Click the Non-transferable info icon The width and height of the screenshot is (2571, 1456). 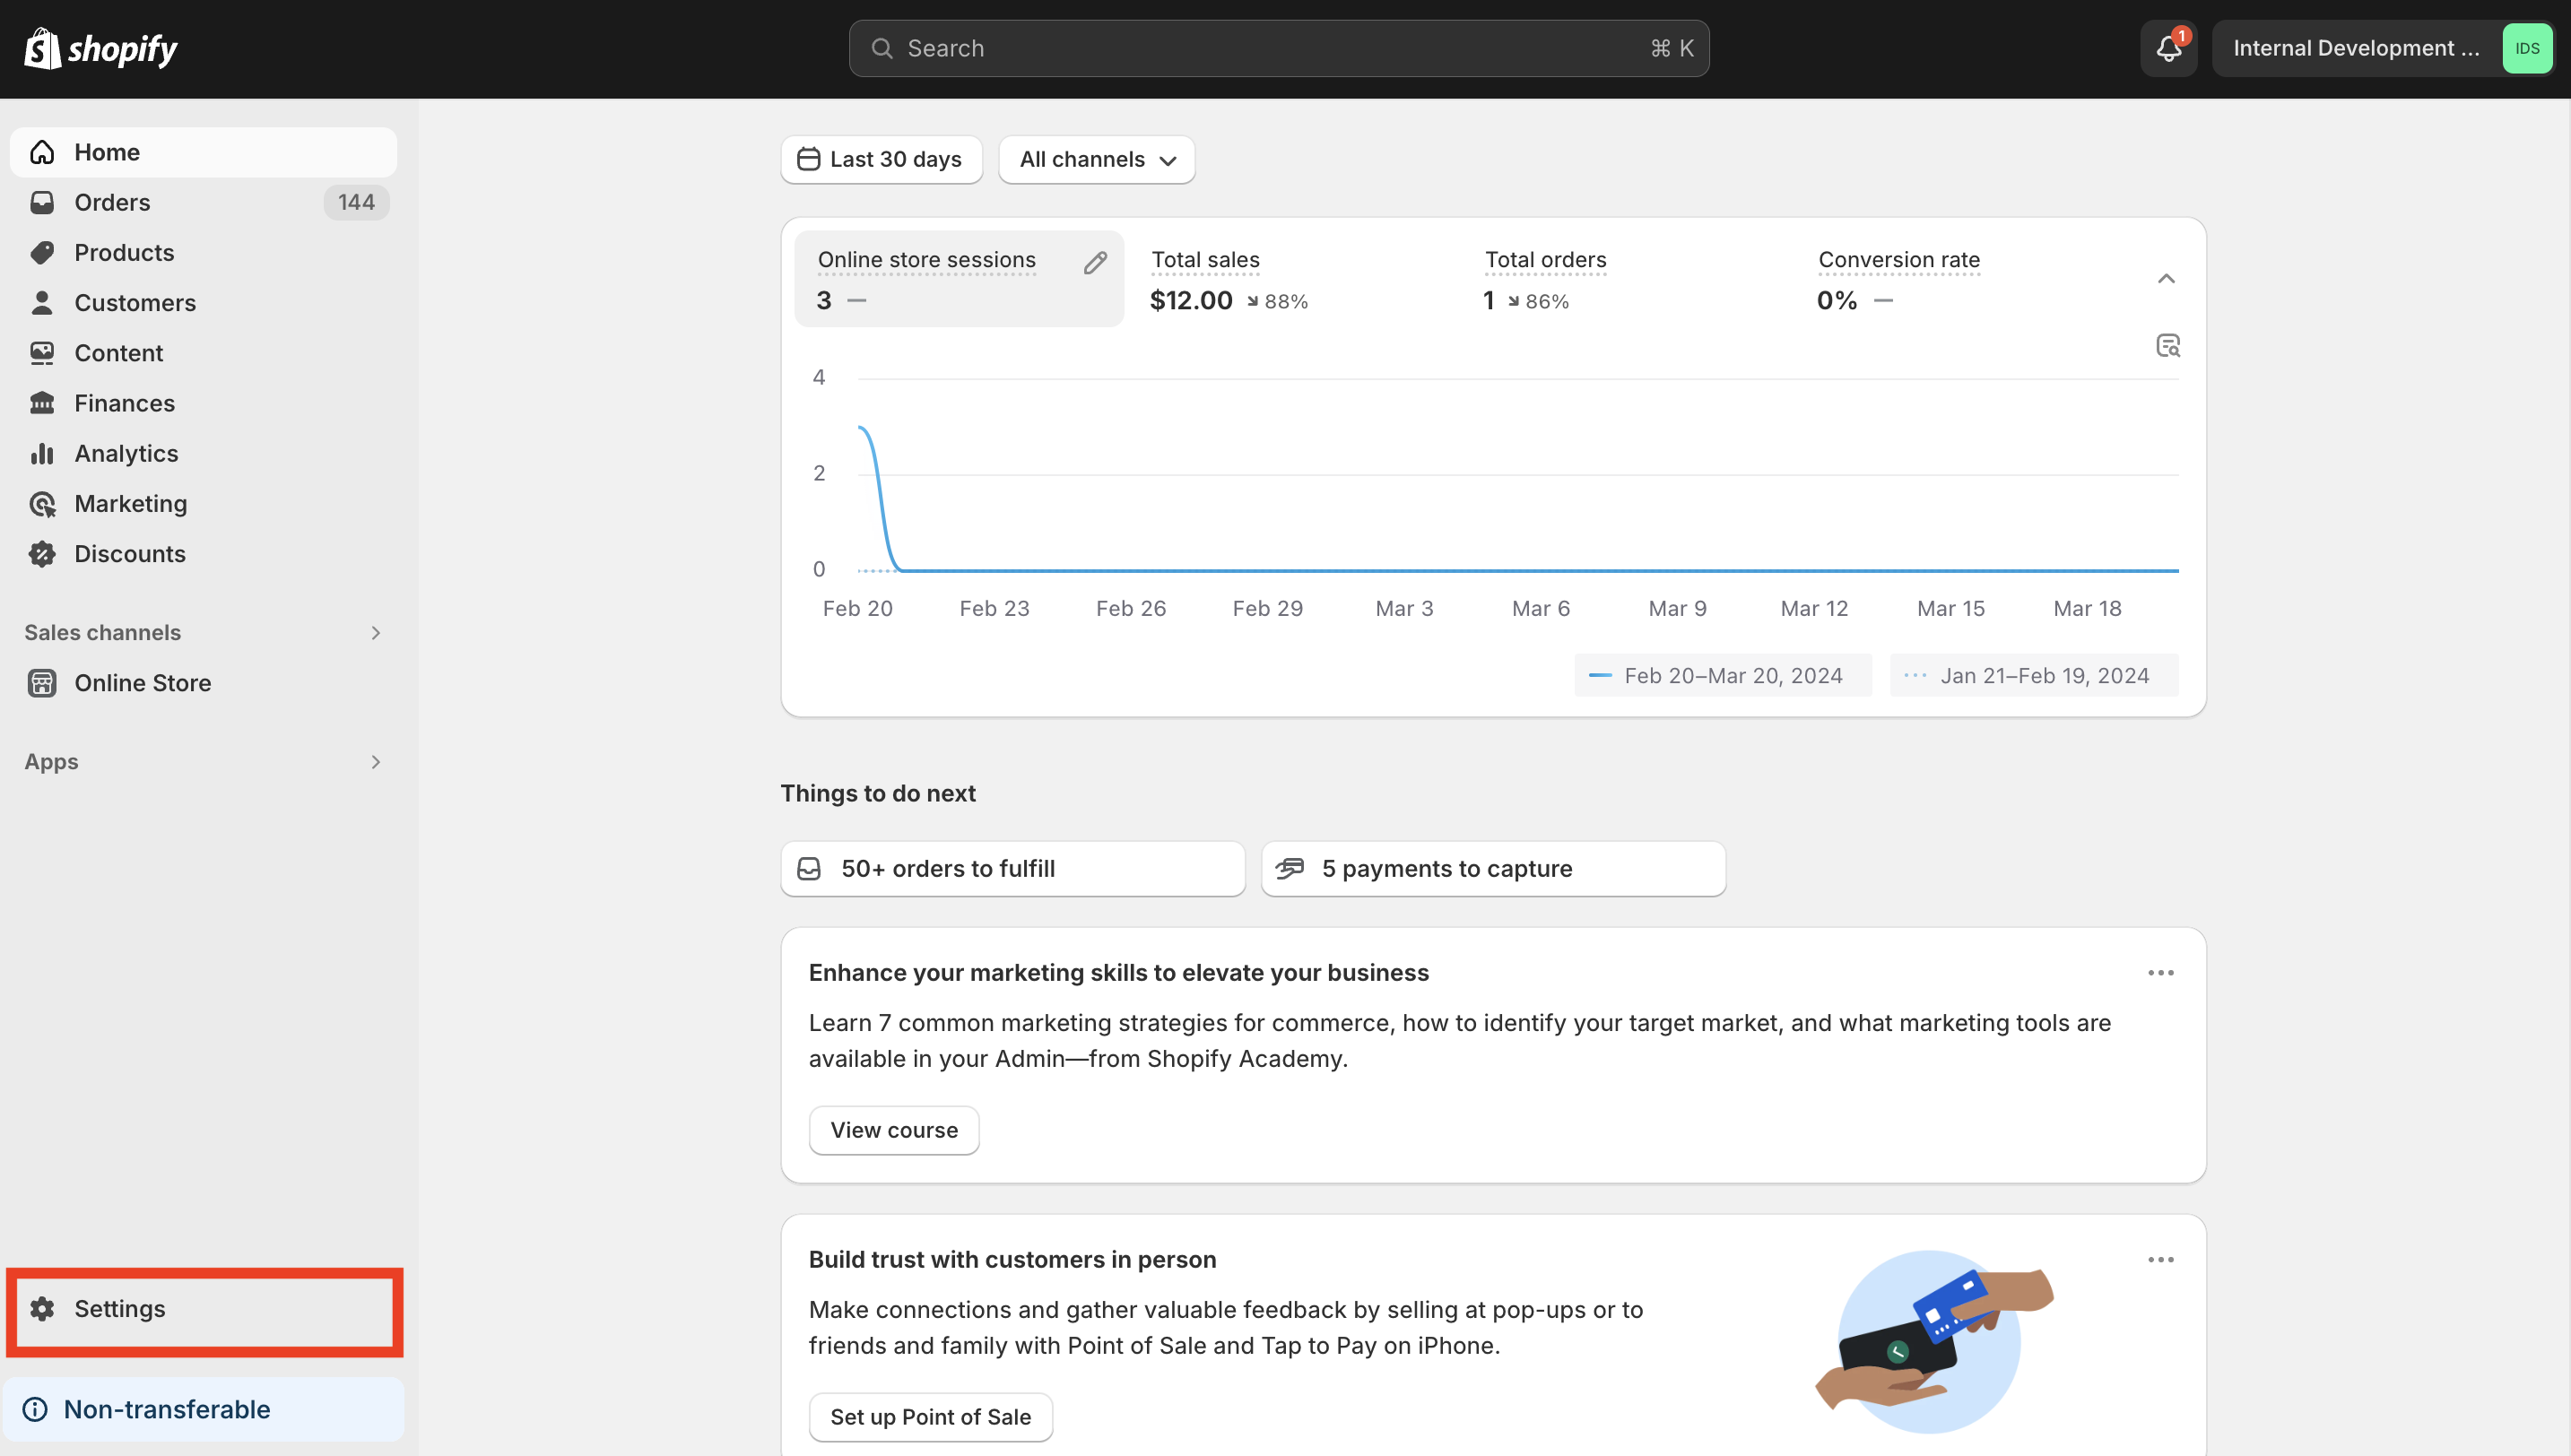point(35,1409)
